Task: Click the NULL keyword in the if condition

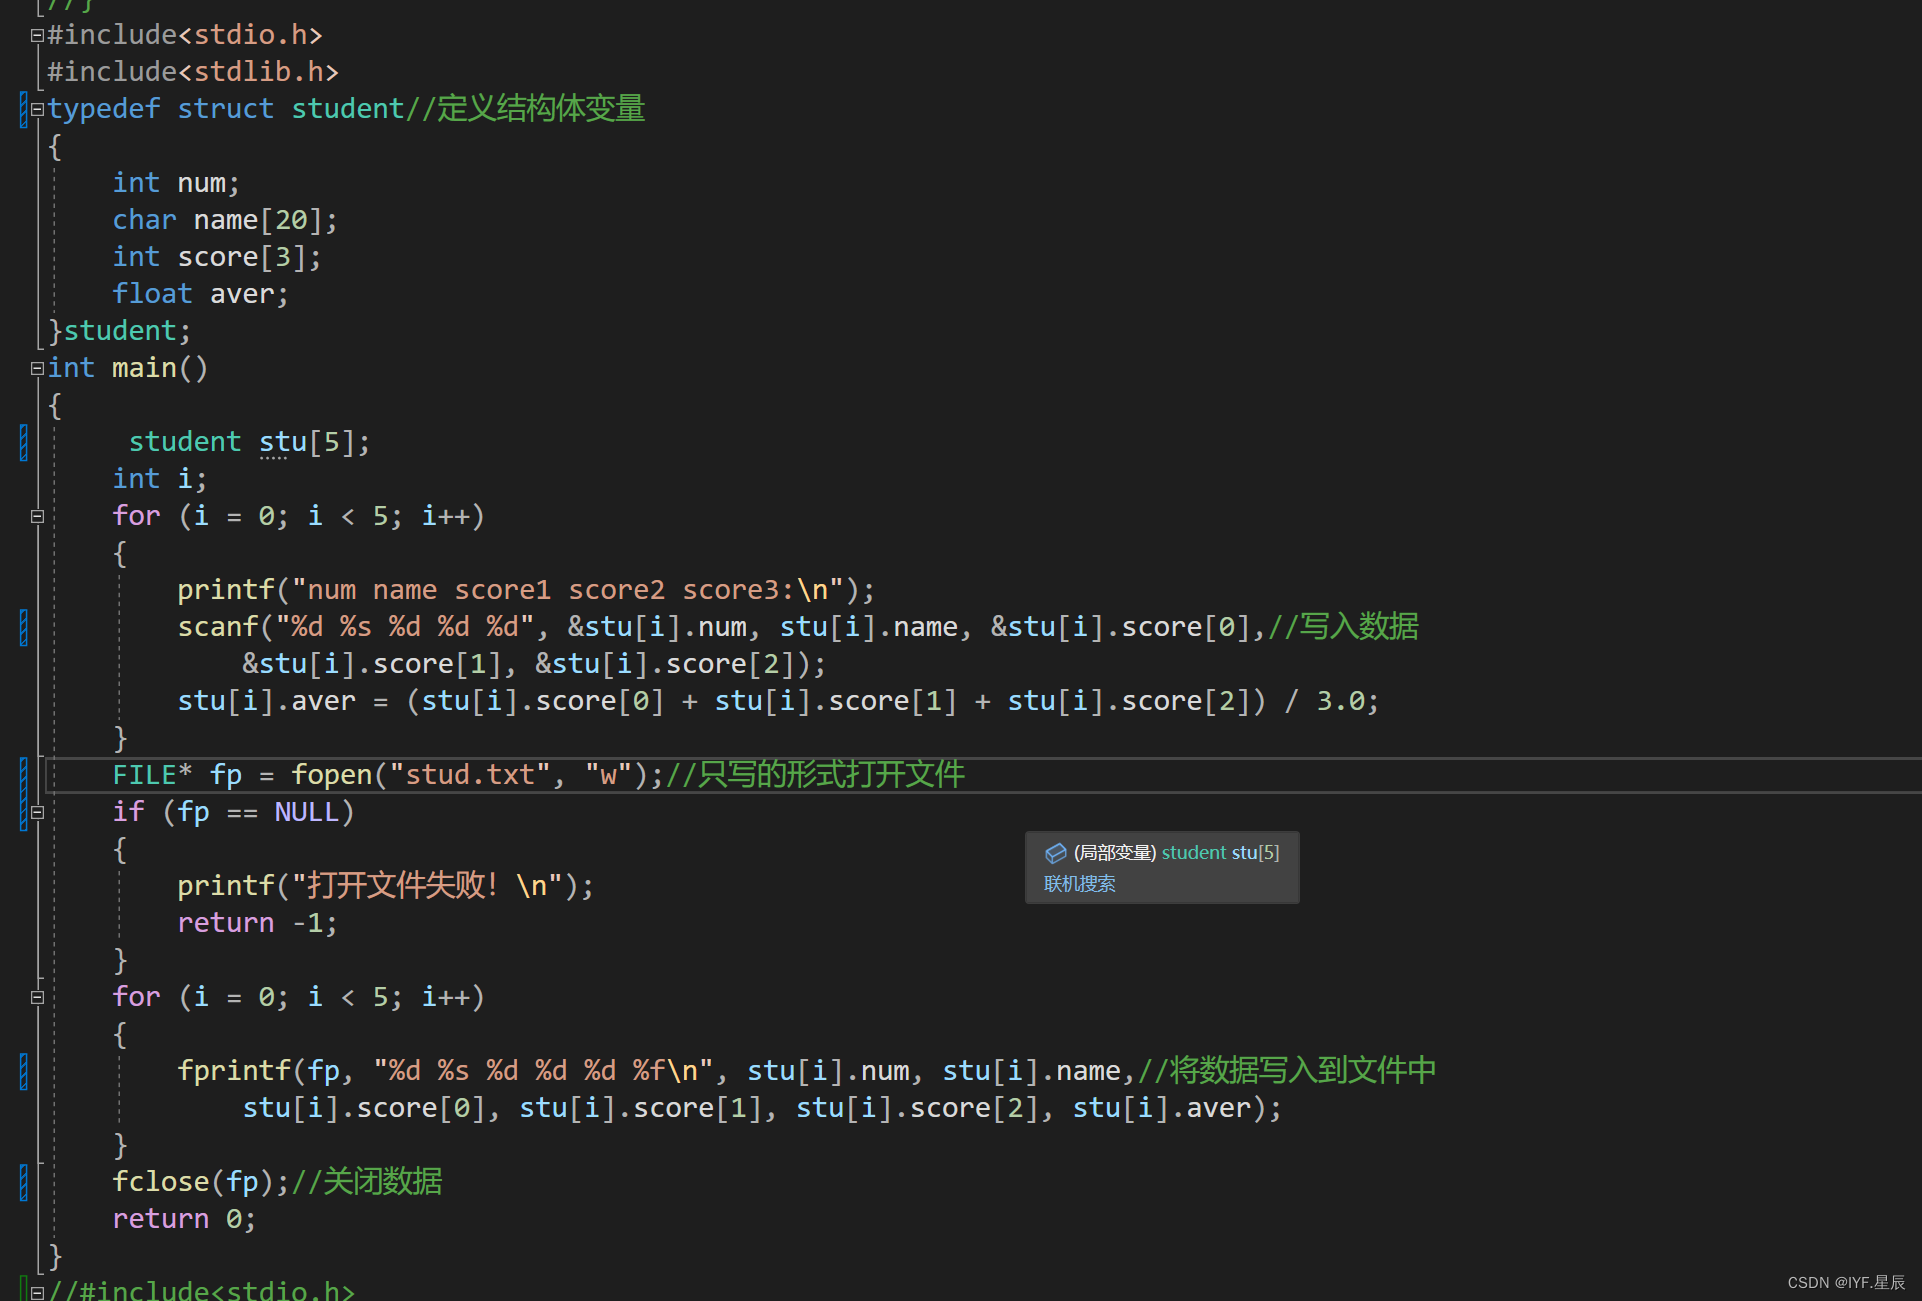Action: click(306, 812)
